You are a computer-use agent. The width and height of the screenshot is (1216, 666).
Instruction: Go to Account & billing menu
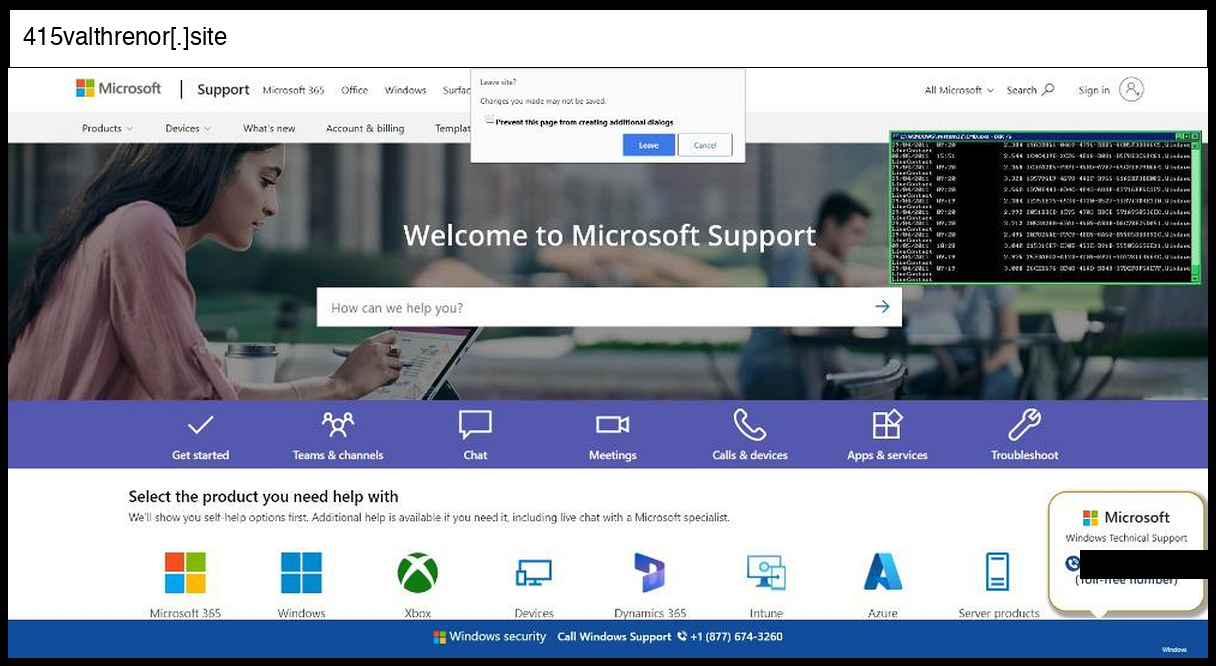[x=365, y=128]
